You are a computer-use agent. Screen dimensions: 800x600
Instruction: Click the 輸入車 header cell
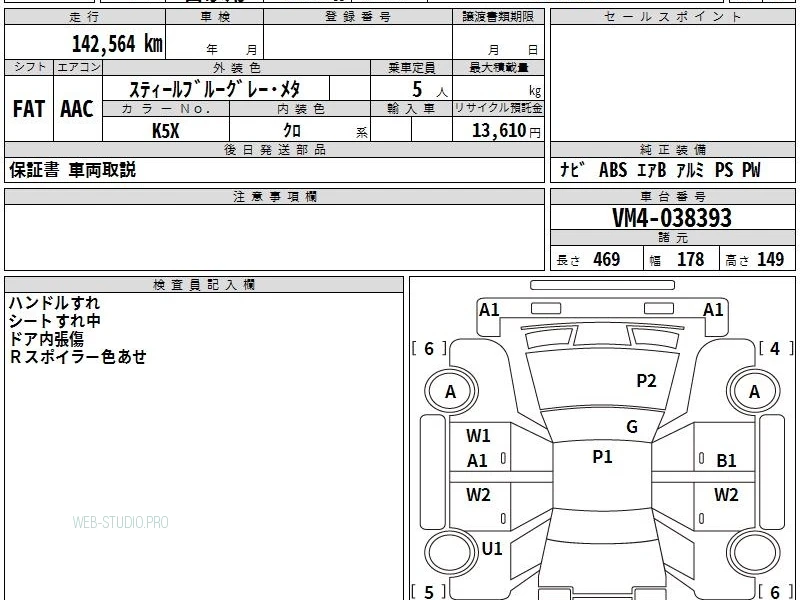click(x=411, y=109)
